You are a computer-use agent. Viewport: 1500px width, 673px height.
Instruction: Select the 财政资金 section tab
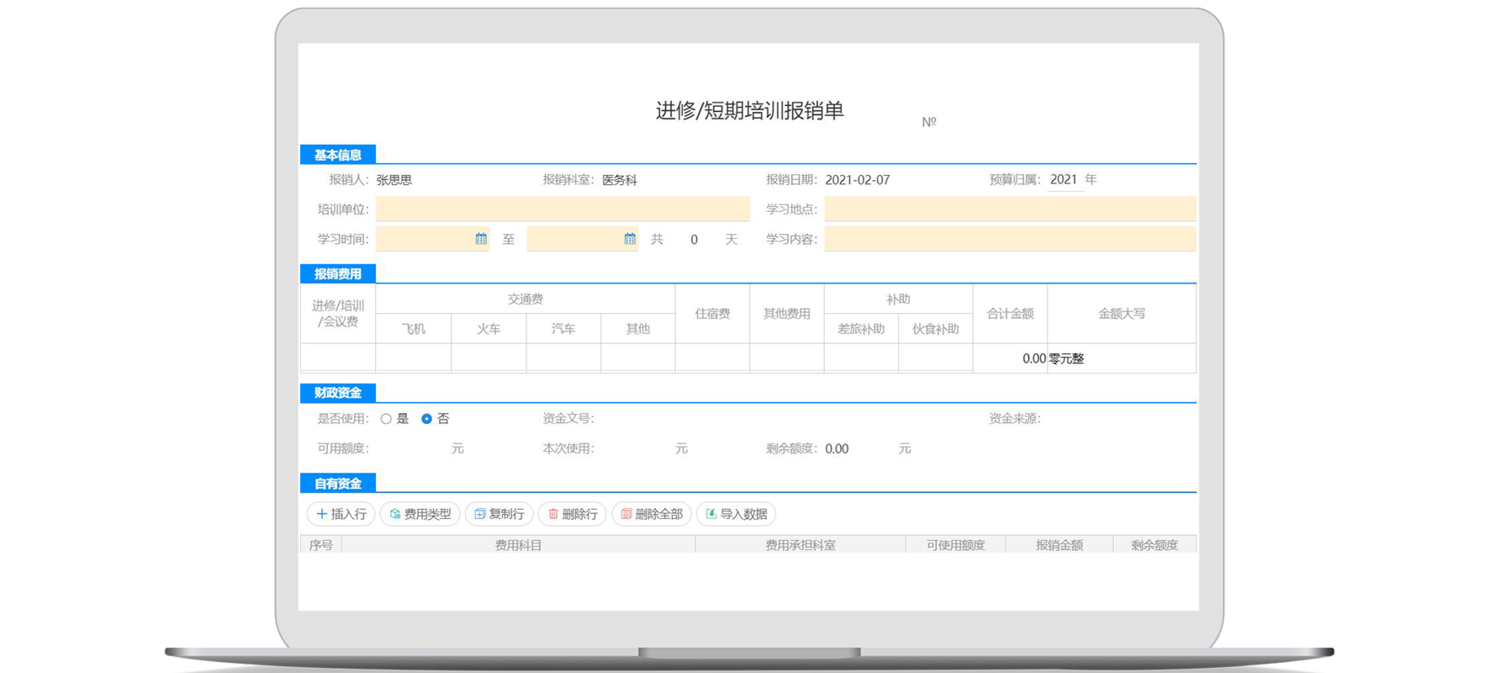pyautogui.click(x=338, y=393)
